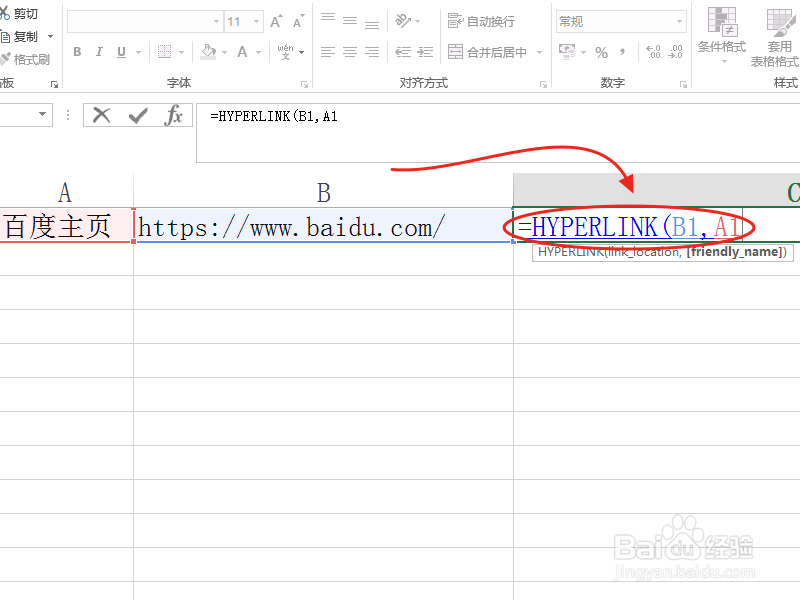Screen dimensions: 800x600
Task: Toggle bold formatting
Action: [77, 52]
